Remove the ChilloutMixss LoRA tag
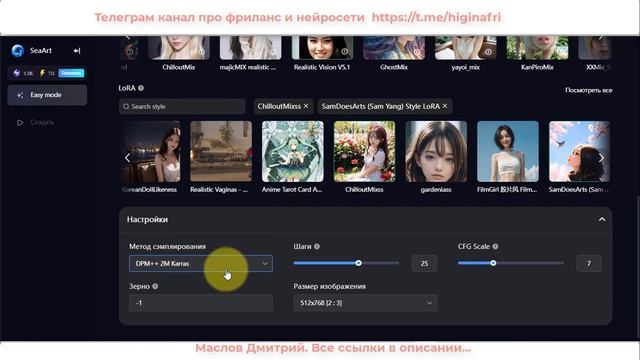The width and height of the screenshot is (640, 360). click(306, 106)
